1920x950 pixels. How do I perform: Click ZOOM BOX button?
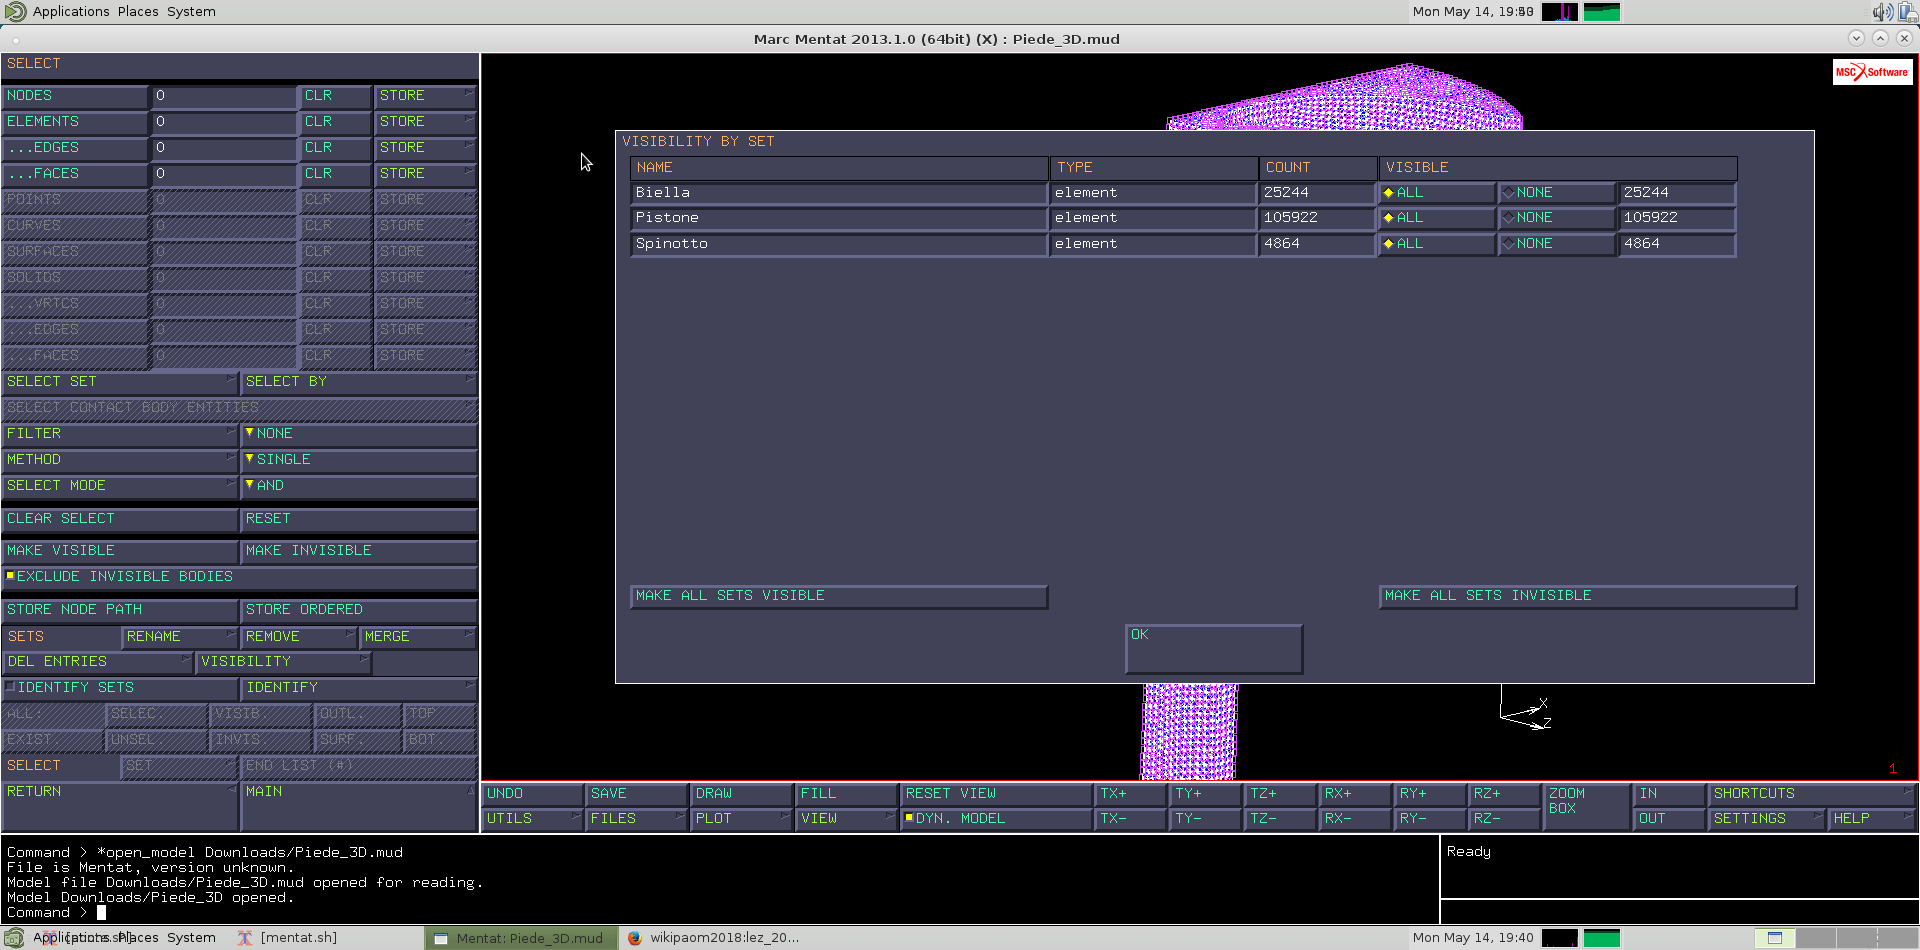coord(1586,806)
